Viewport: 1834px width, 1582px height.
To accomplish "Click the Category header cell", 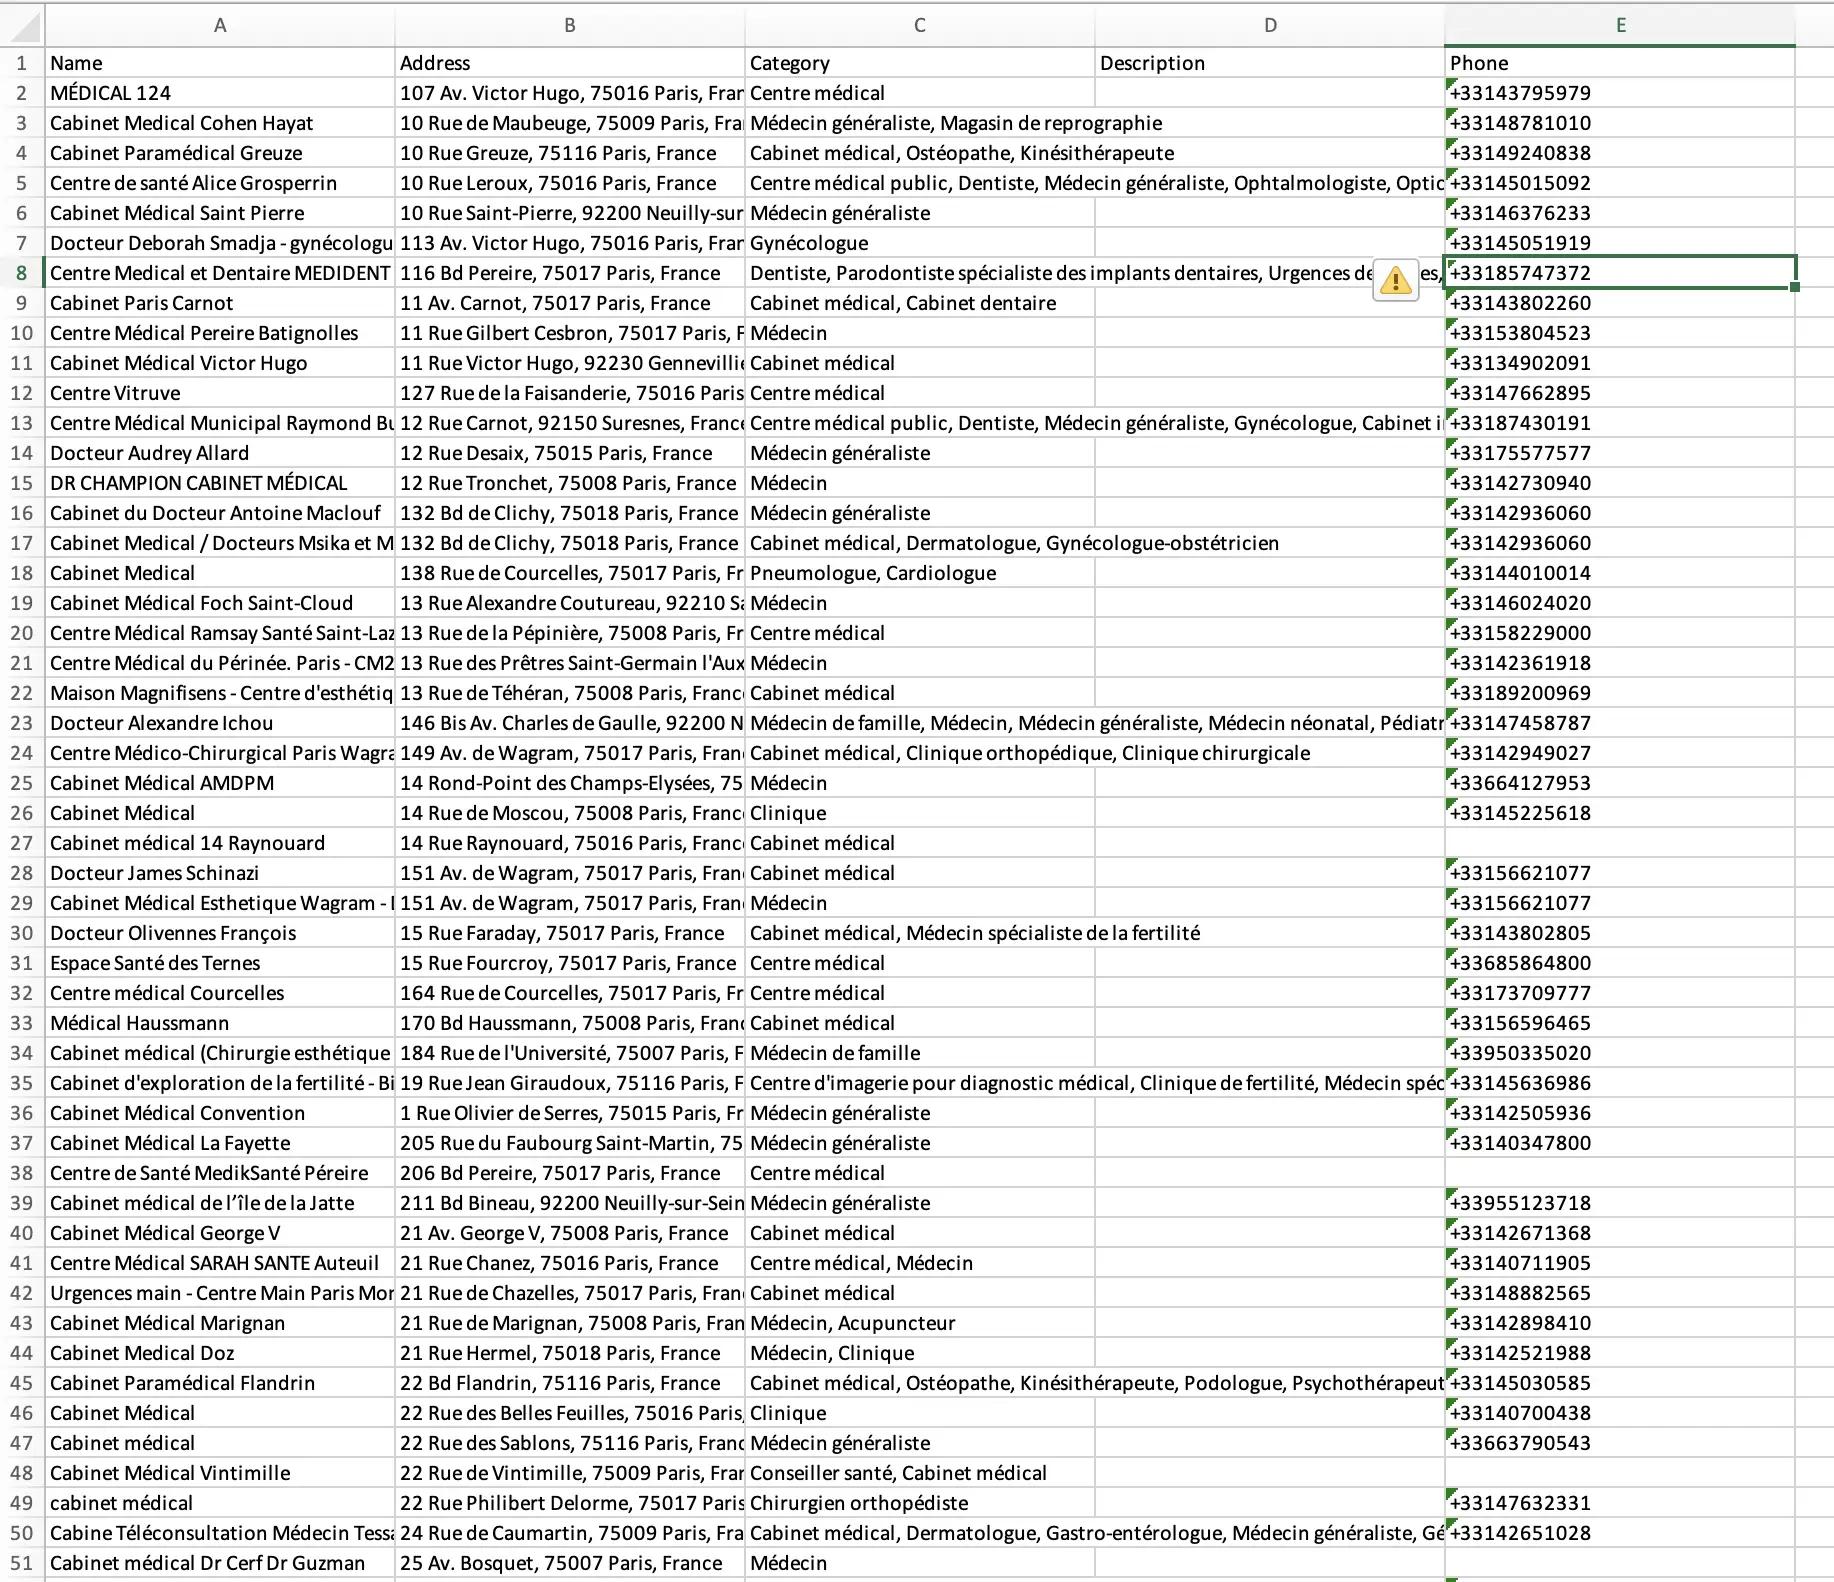I will (920, 63).
